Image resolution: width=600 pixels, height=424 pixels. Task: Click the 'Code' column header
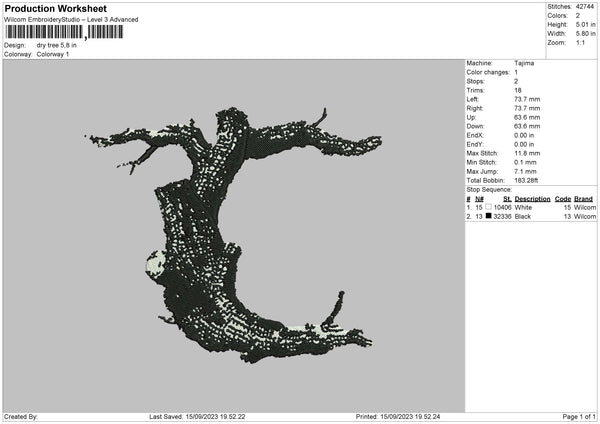click(562, 199)
